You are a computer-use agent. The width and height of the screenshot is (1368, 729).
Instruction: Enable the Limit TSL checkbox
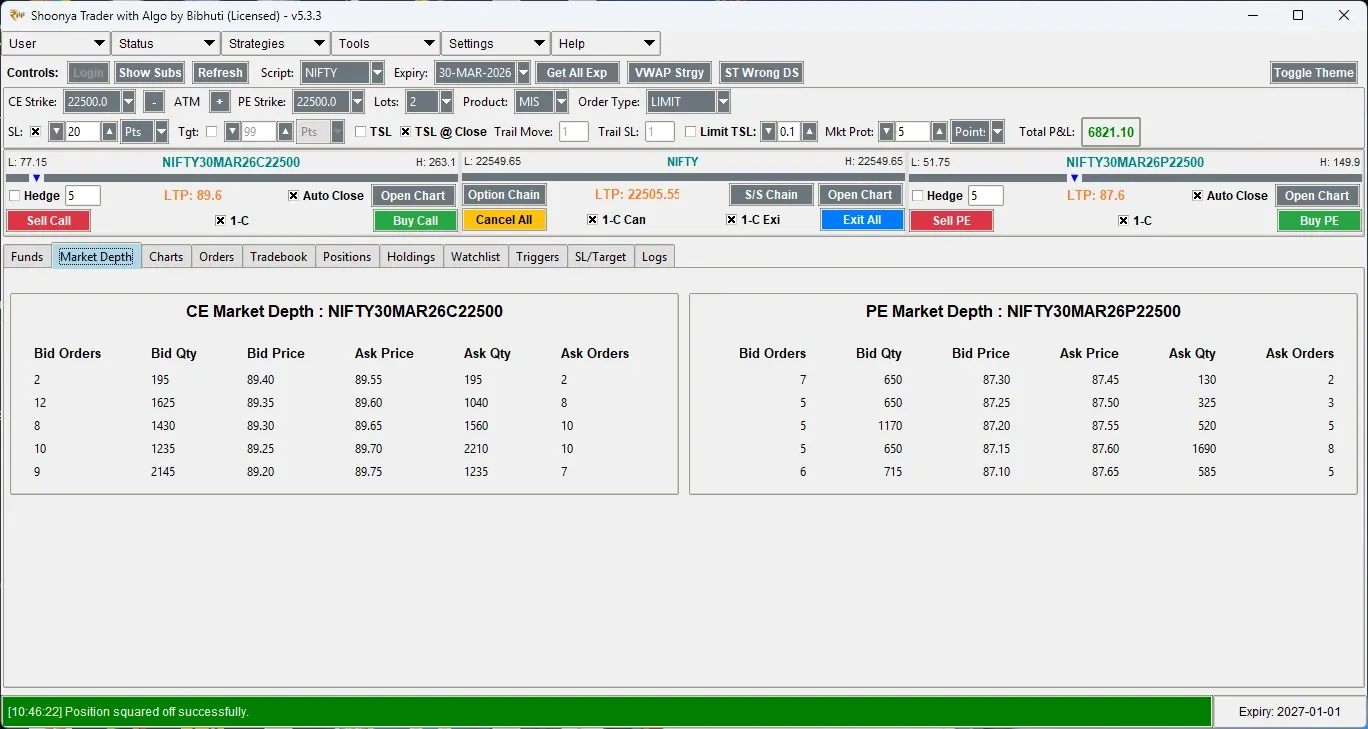tap(691, 132)
